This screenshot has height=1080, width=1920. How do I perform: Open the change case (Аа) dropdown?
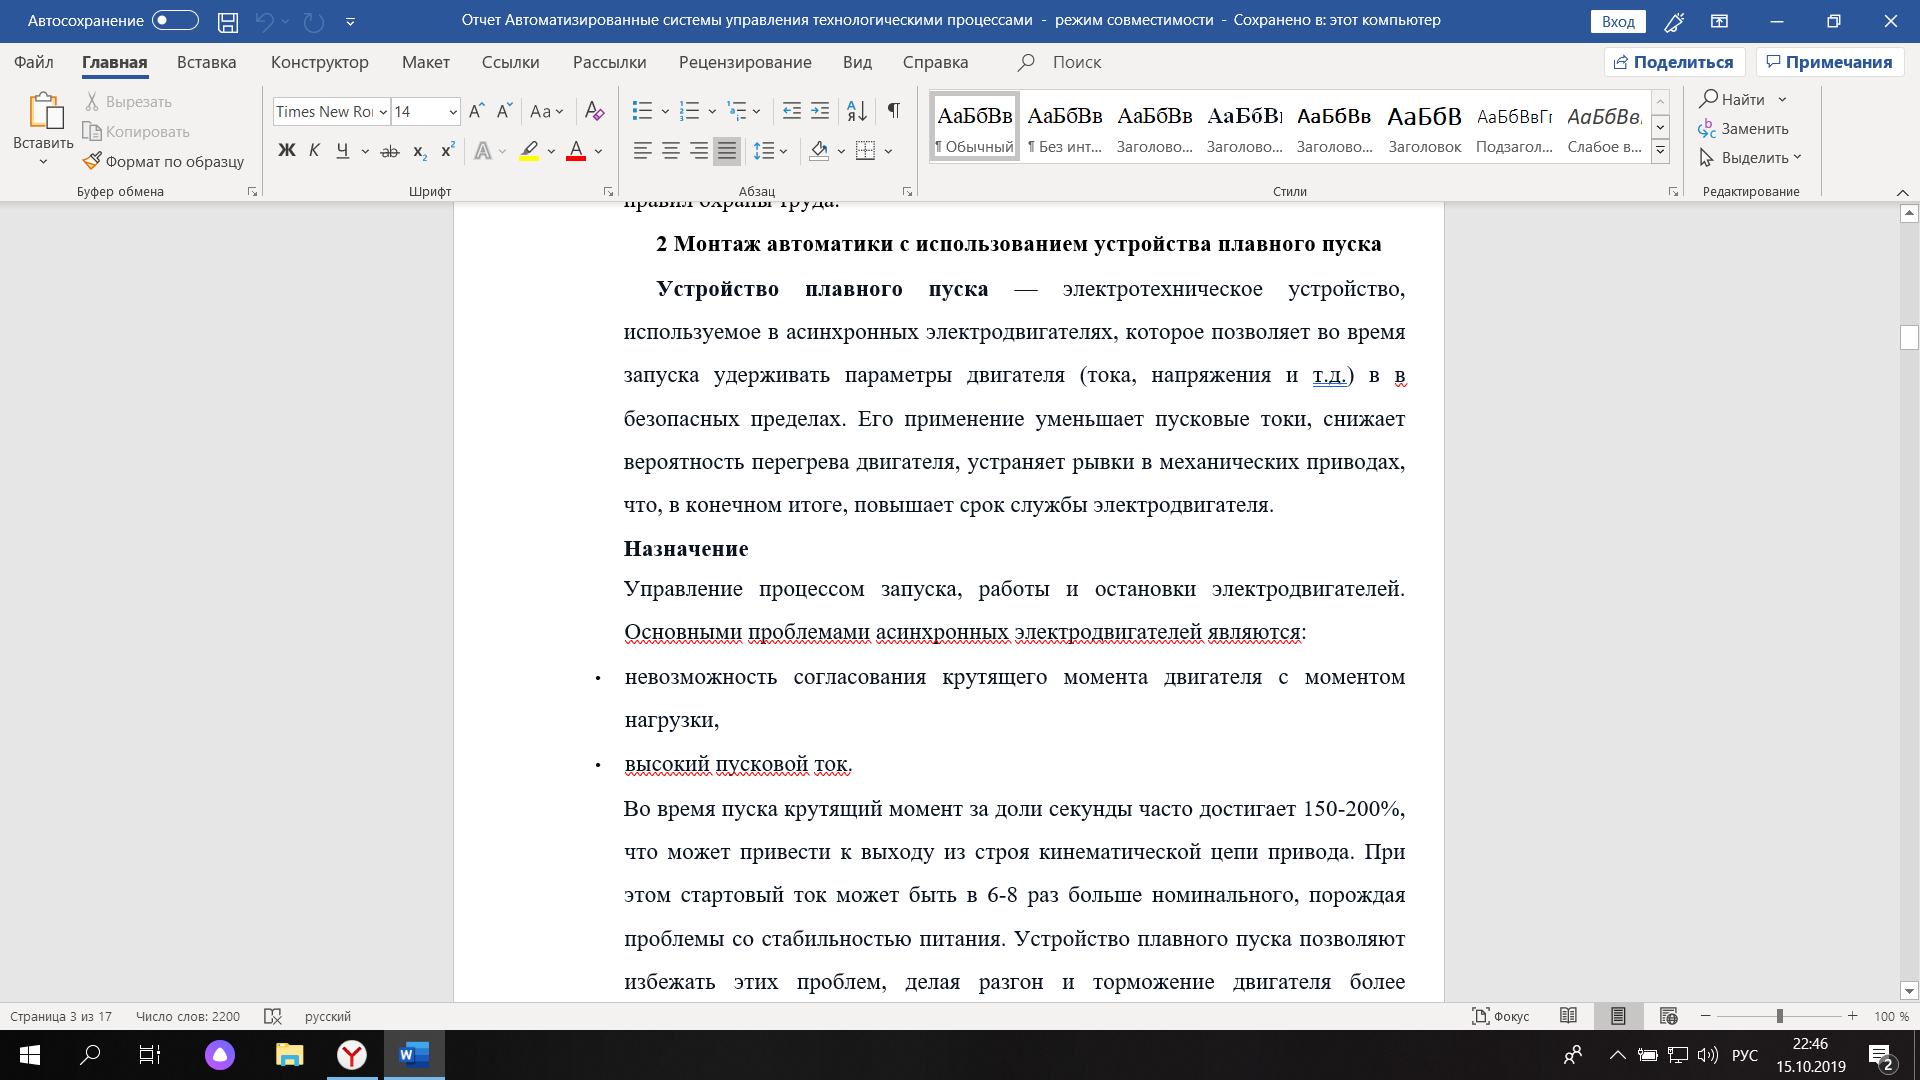[547, 111]
